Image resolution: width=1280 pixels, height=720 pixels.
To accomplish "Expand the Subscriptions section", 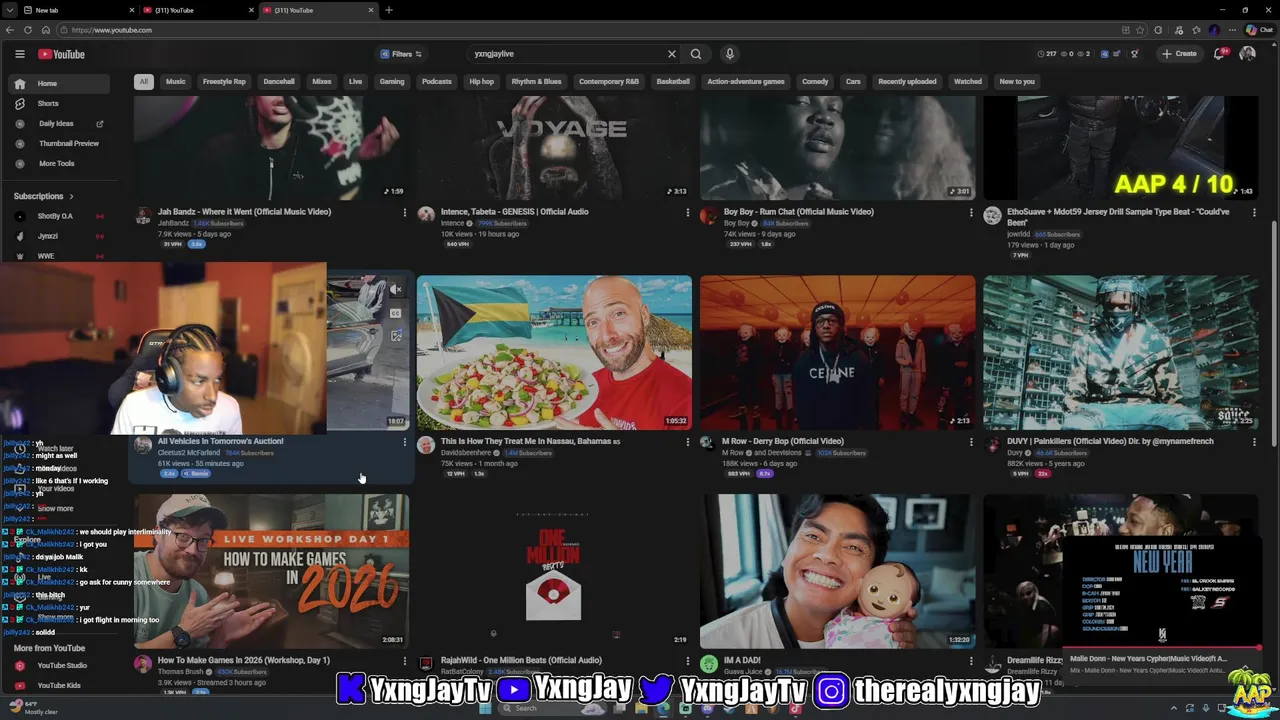I will (x=44, y=196).
